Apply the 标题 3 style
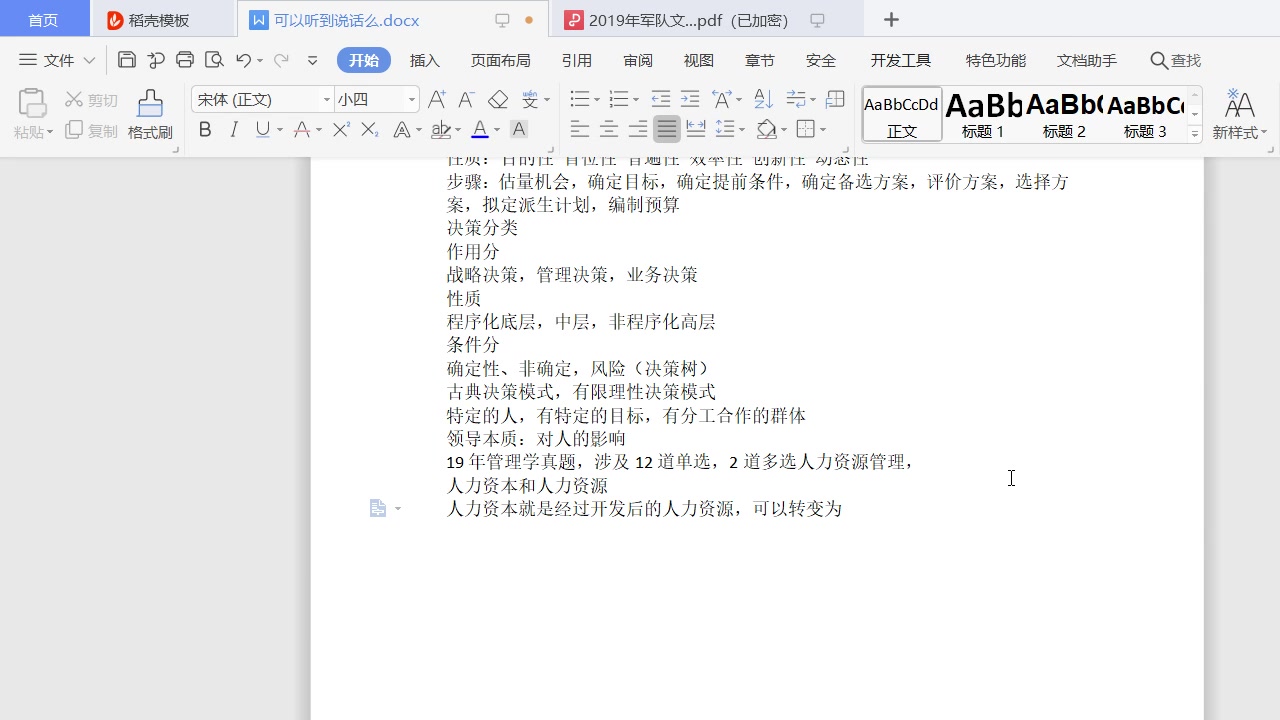1280x720 pixels. [x=1145, y=114]
